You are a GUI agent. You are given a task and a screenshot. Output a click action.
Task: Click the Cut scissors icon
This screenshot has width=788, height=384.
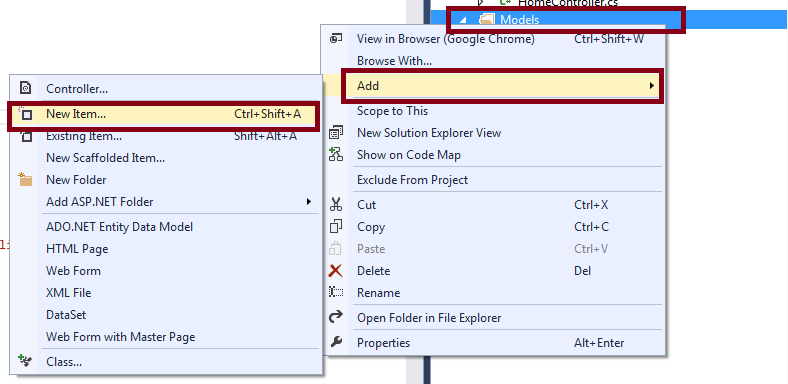click(x=336, y=205)
